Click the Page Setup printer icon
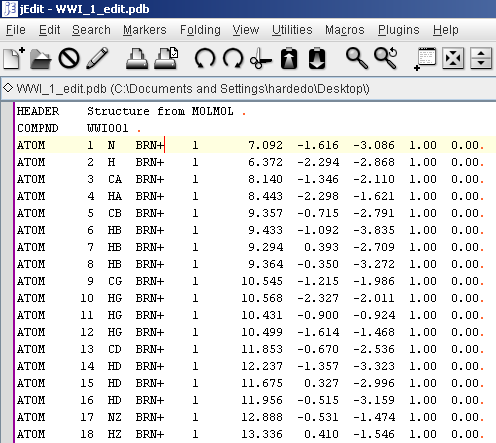 166,58
